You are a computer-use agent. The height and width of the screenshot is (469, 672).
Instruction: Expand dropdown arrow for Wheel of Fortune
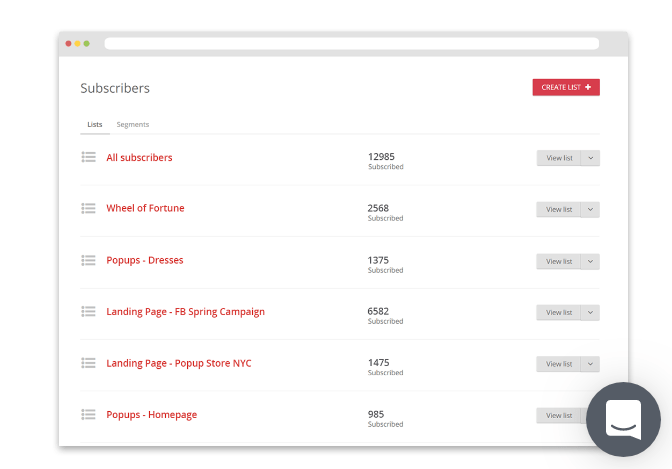click(590, 209)
